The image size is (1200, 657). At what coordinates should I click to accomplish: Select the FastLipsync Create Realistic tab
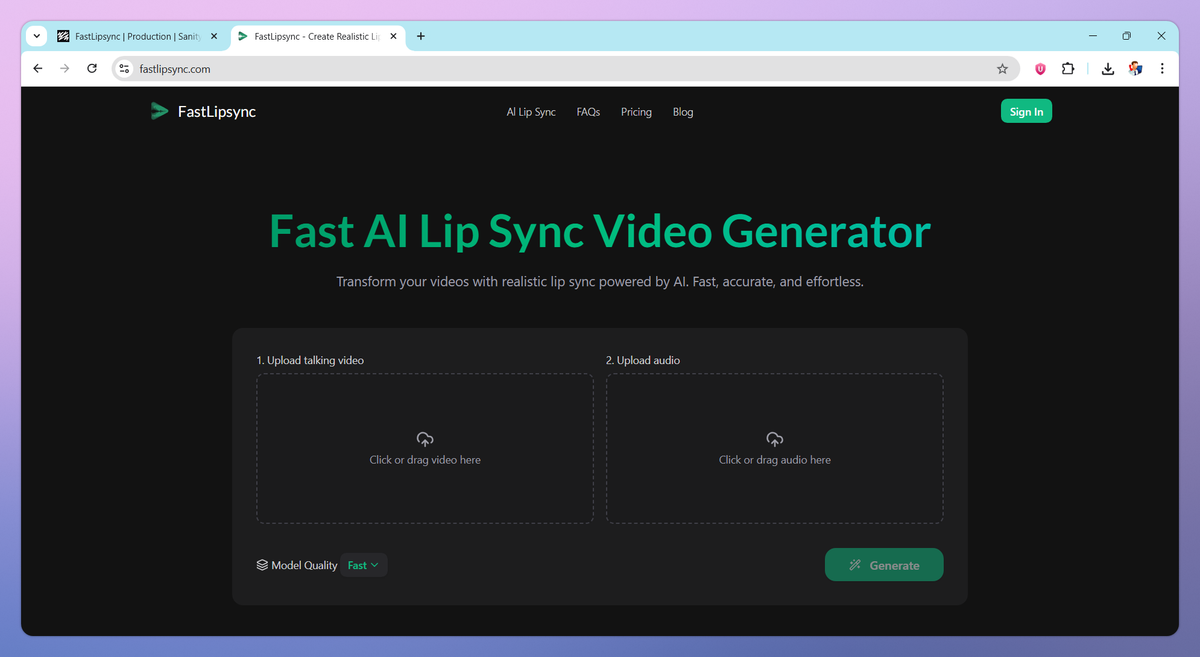318,36
